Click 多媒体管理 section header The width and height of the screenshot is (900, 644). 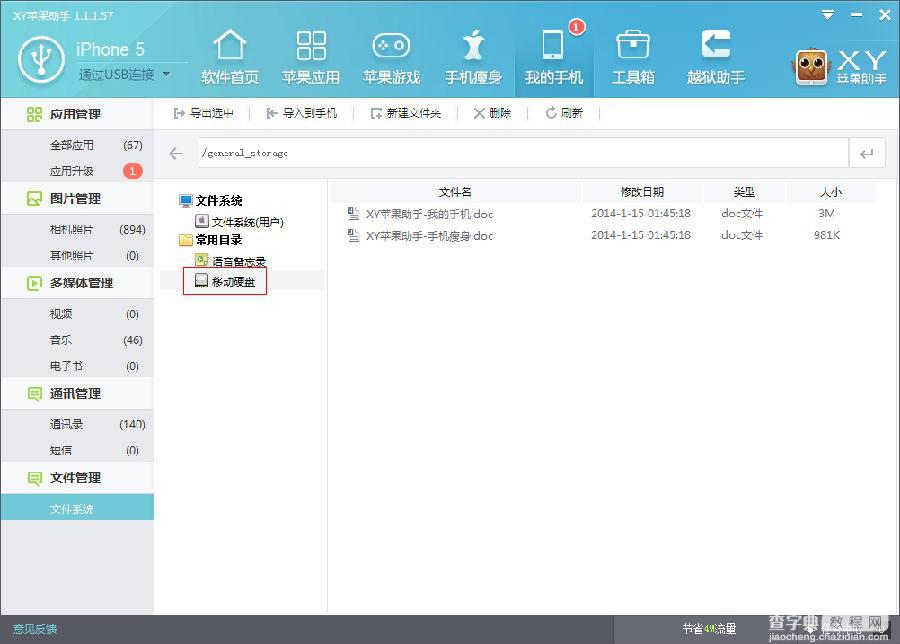(77, 283)
